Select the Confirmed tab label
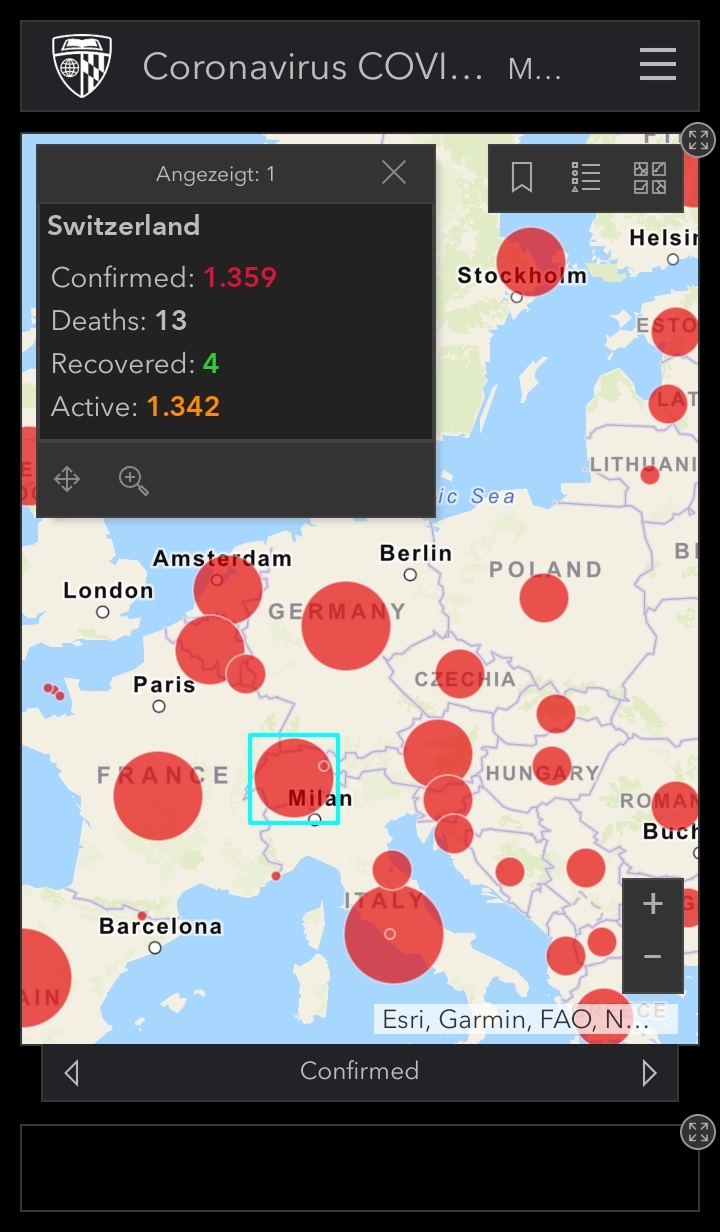 pos(359,1071)
